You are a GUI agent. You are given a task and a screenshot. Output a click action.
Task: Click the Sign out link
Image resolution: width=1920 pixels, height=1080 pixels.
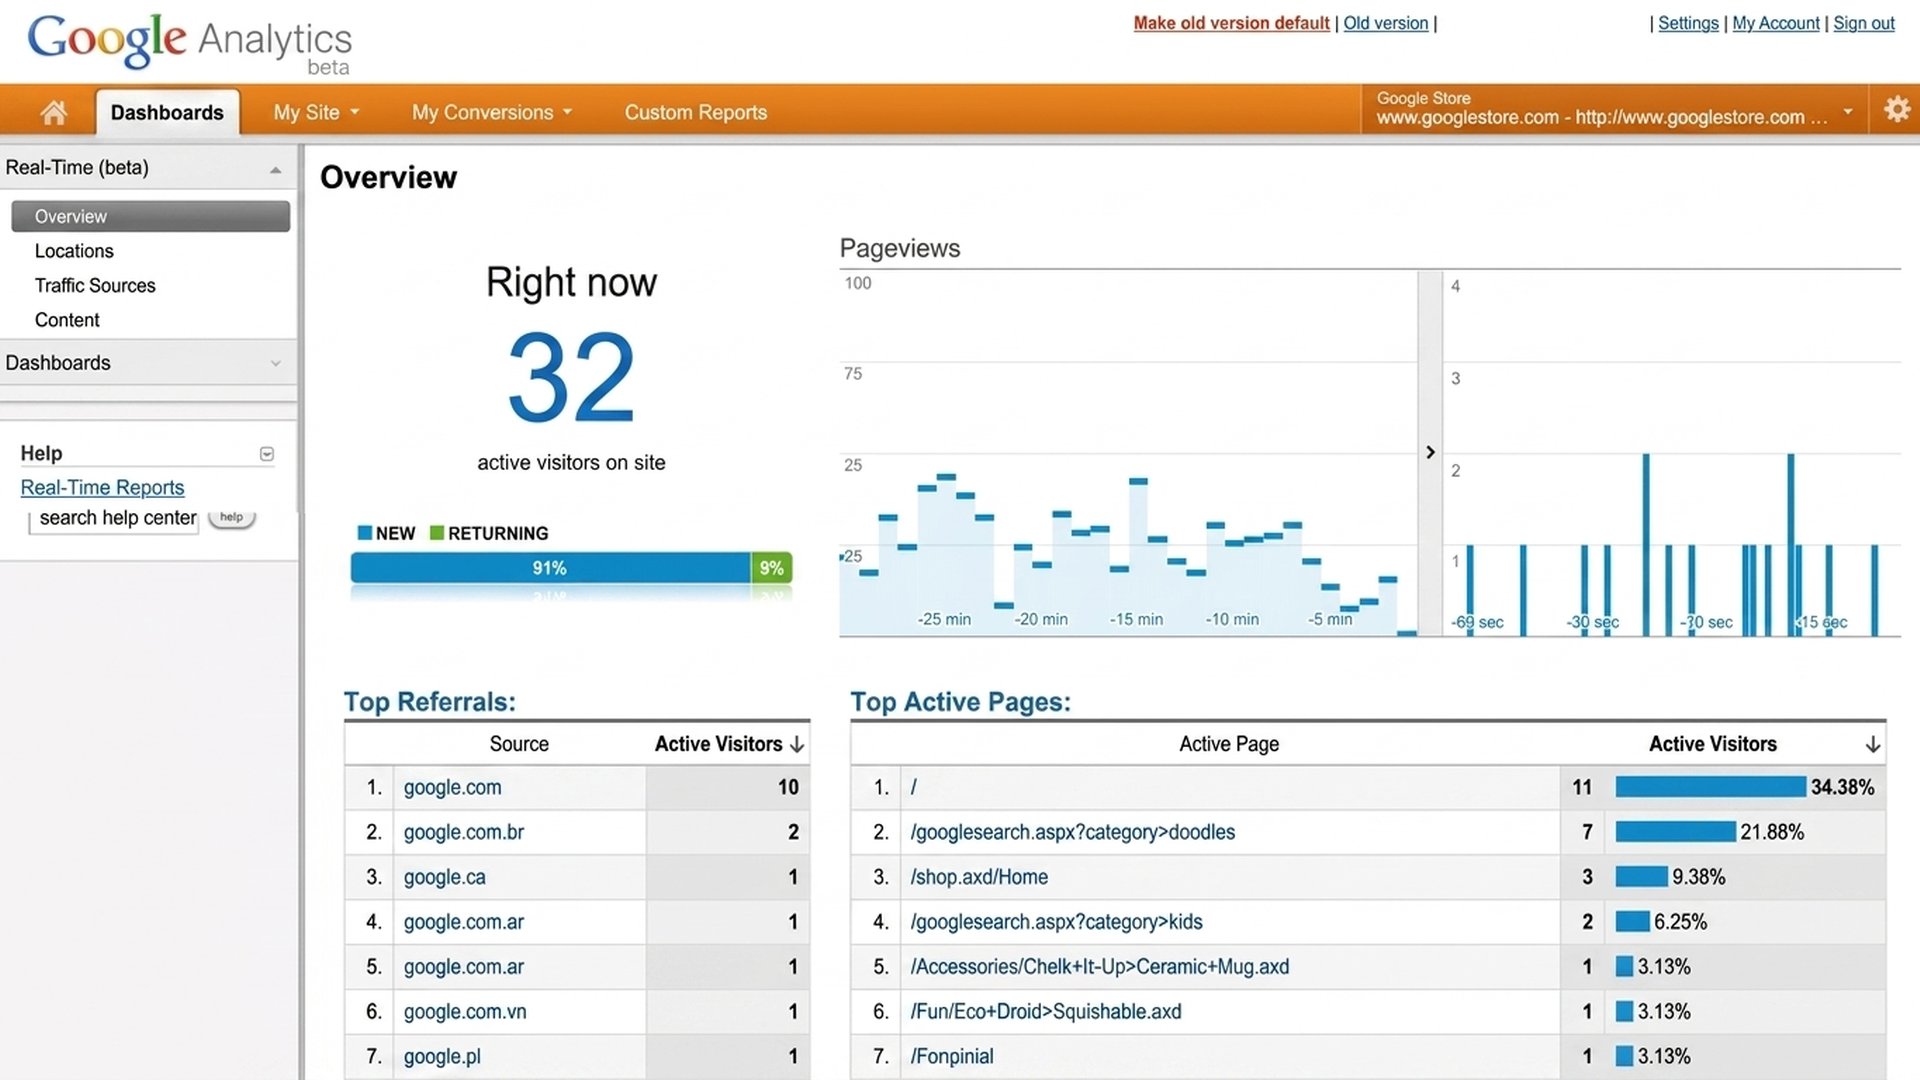point(1864,23)
